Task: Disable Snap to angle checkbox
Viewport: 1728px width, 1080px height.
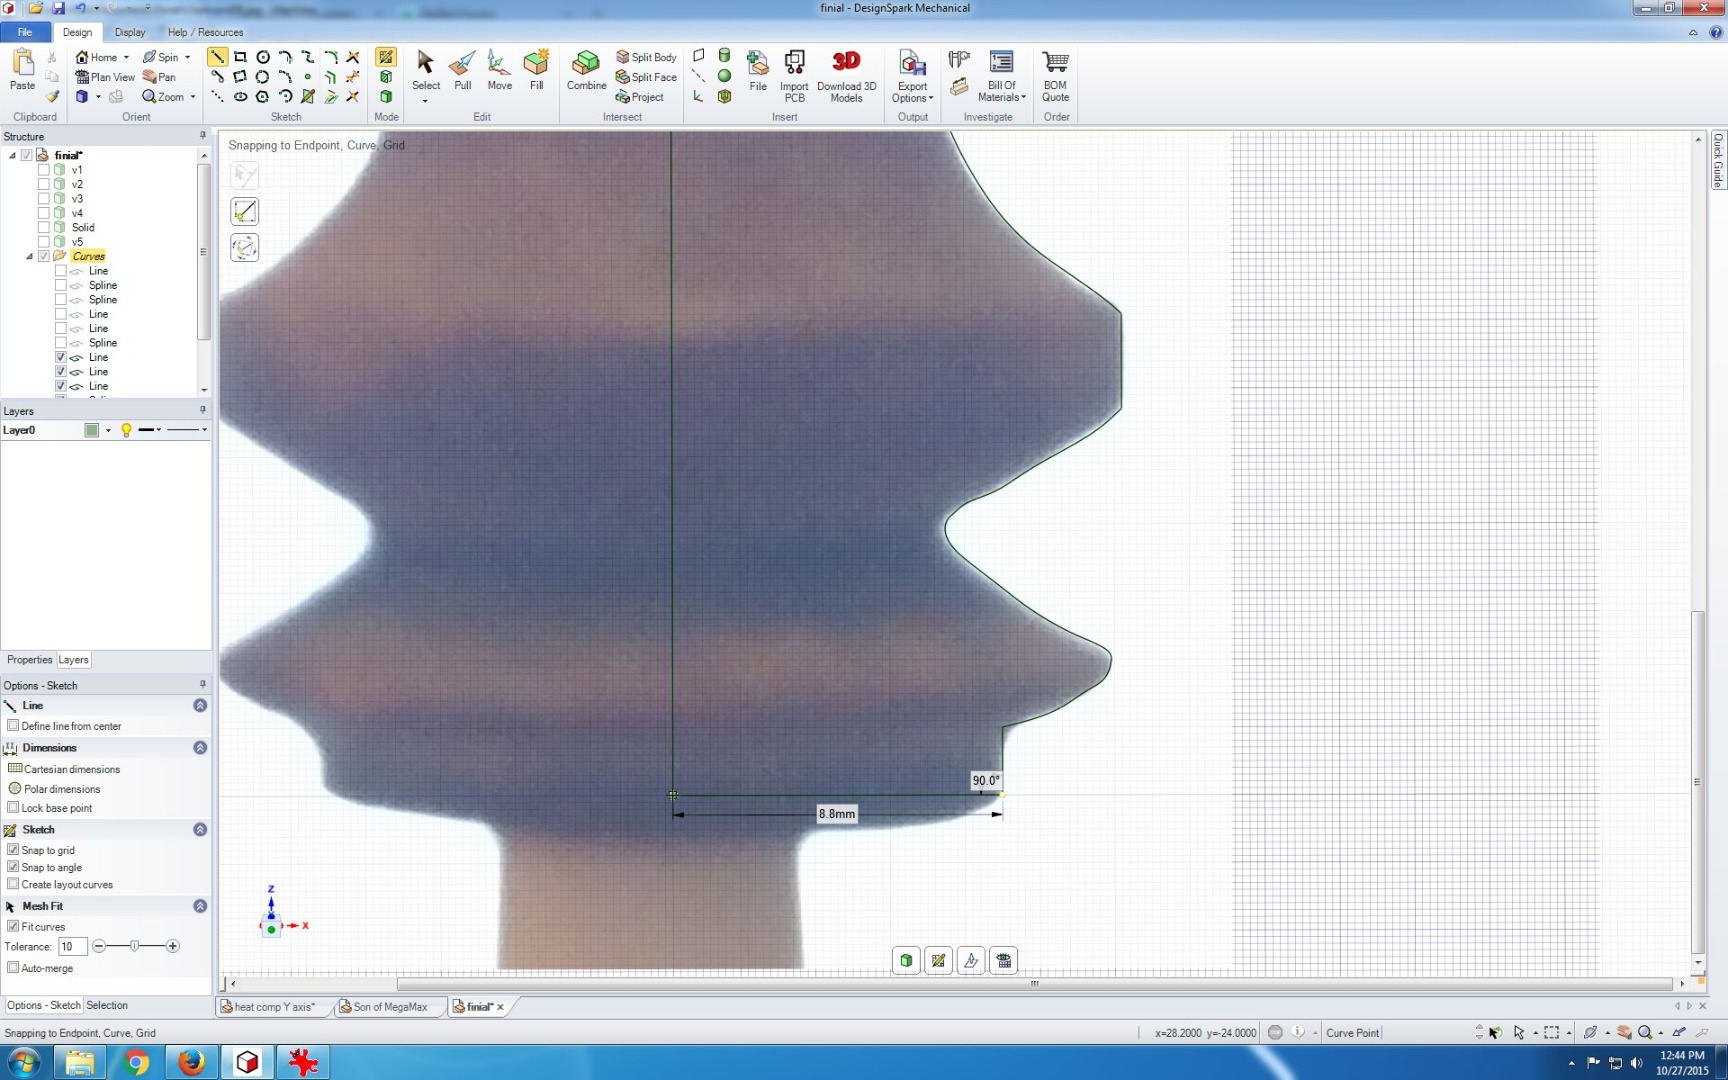Action: tap(13, 867)
